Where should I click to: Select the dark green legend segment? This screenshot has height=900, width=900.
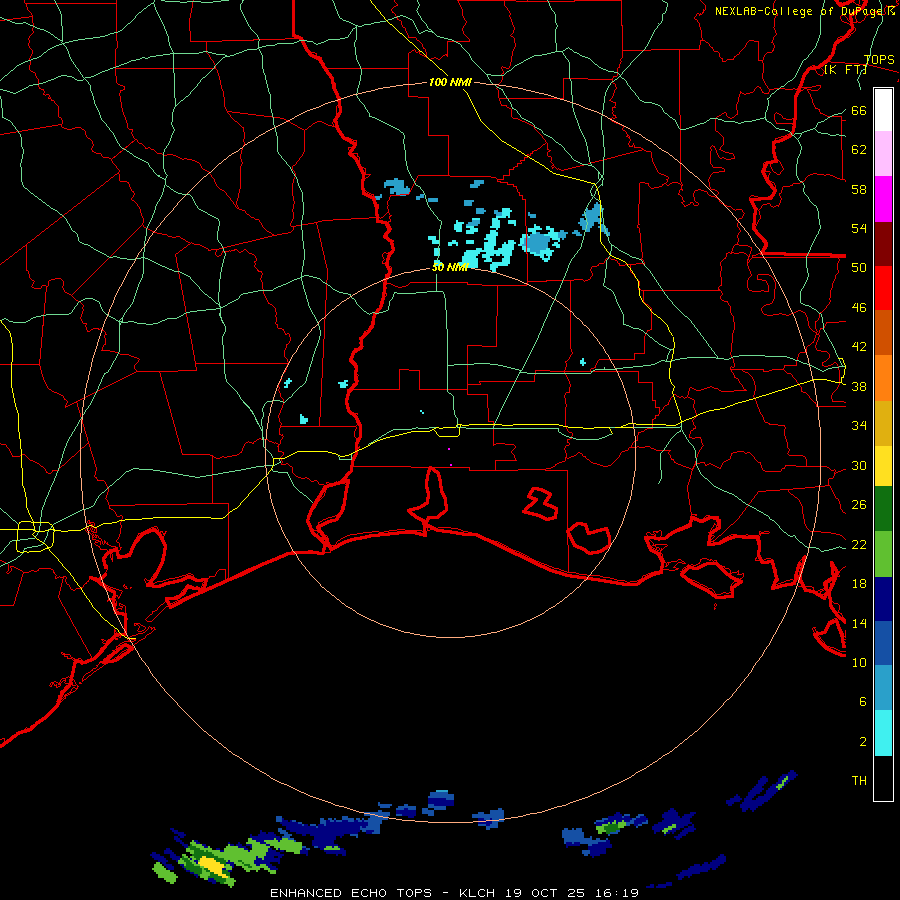pos(883,509)
